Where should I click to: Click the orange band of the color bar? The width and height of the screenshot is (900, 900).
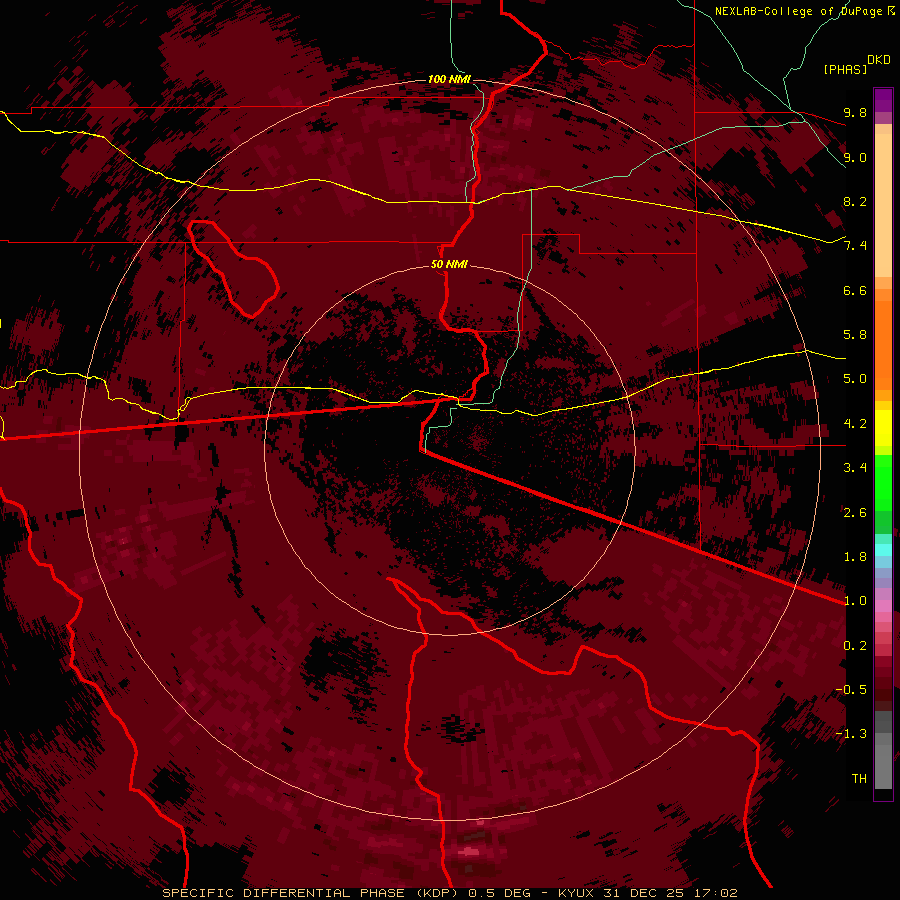pyautogui.click(x=883, y=344)
